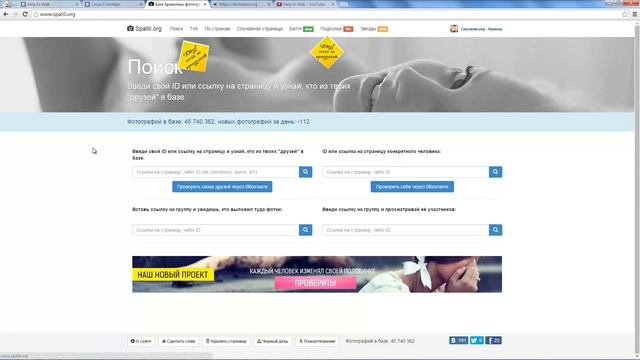Click the Twitter share icon
Image resolution: width=640 pixels, height=360 pixels.
coord(476,340)
